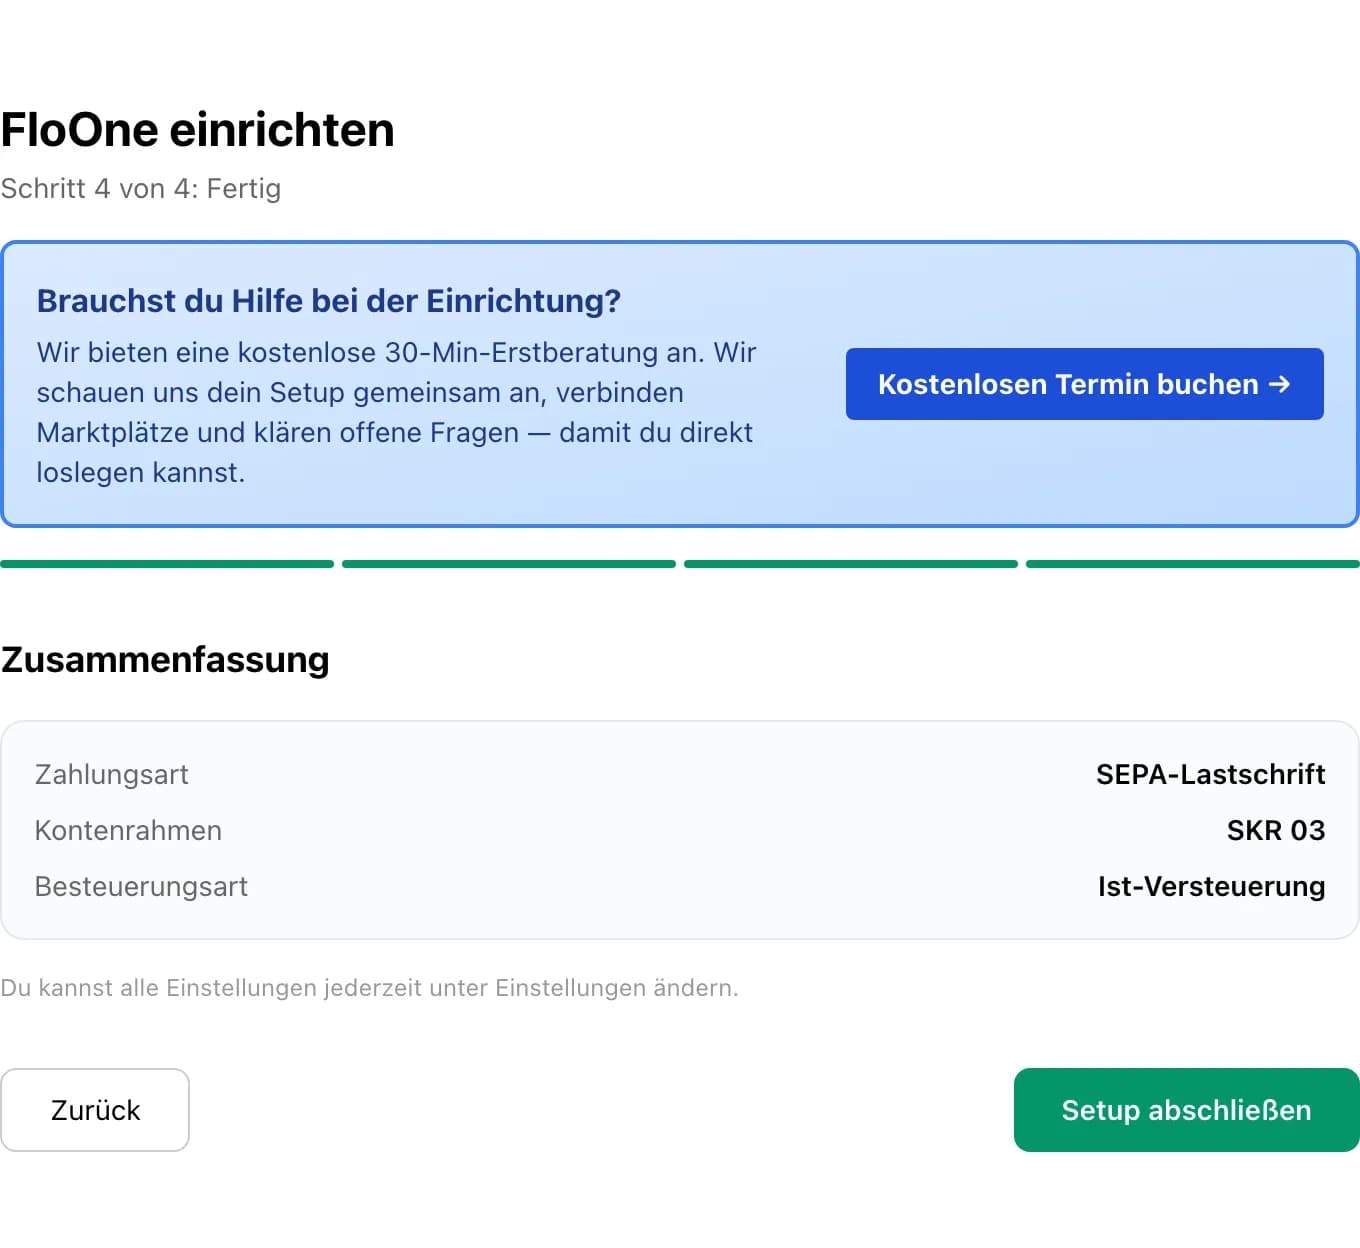Image resolution: width=1360 pixels, height=1248 pixels.
Task: Click the last green progress bar segment
Action: pos(1193,564)
